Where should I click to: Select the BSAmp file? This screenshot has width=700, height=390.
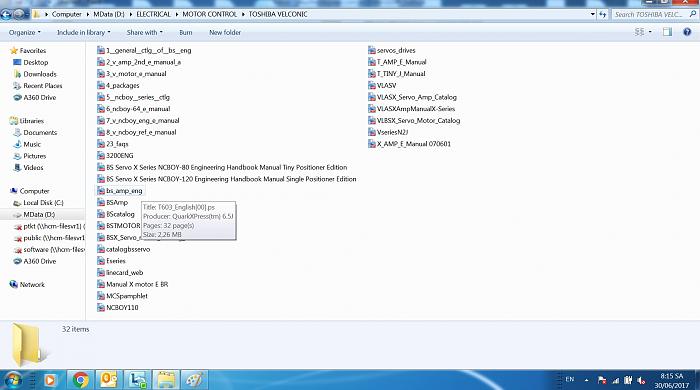tap(112, 202)
